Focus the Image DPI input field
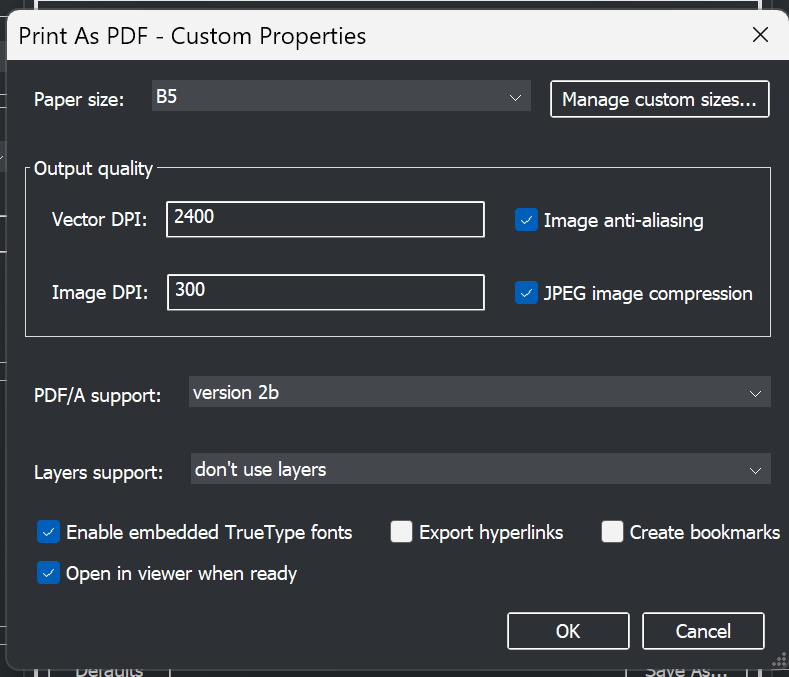This screenshot has width=789, height=677. click(326, 292)
